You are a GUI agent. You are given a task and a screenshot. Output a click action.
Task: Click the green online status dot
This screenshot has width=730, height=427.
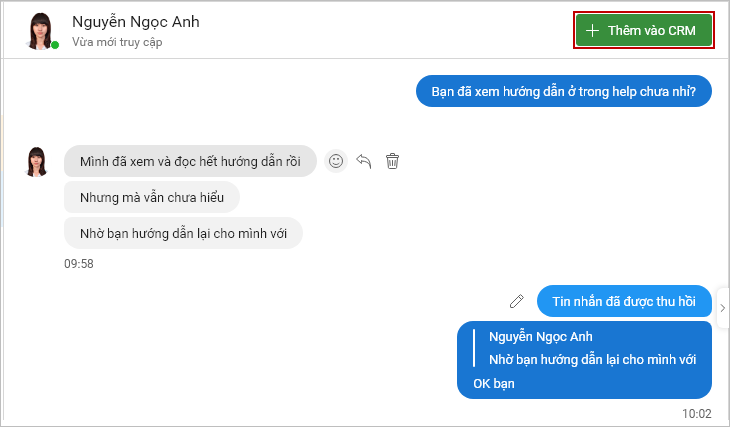[55, 45]
